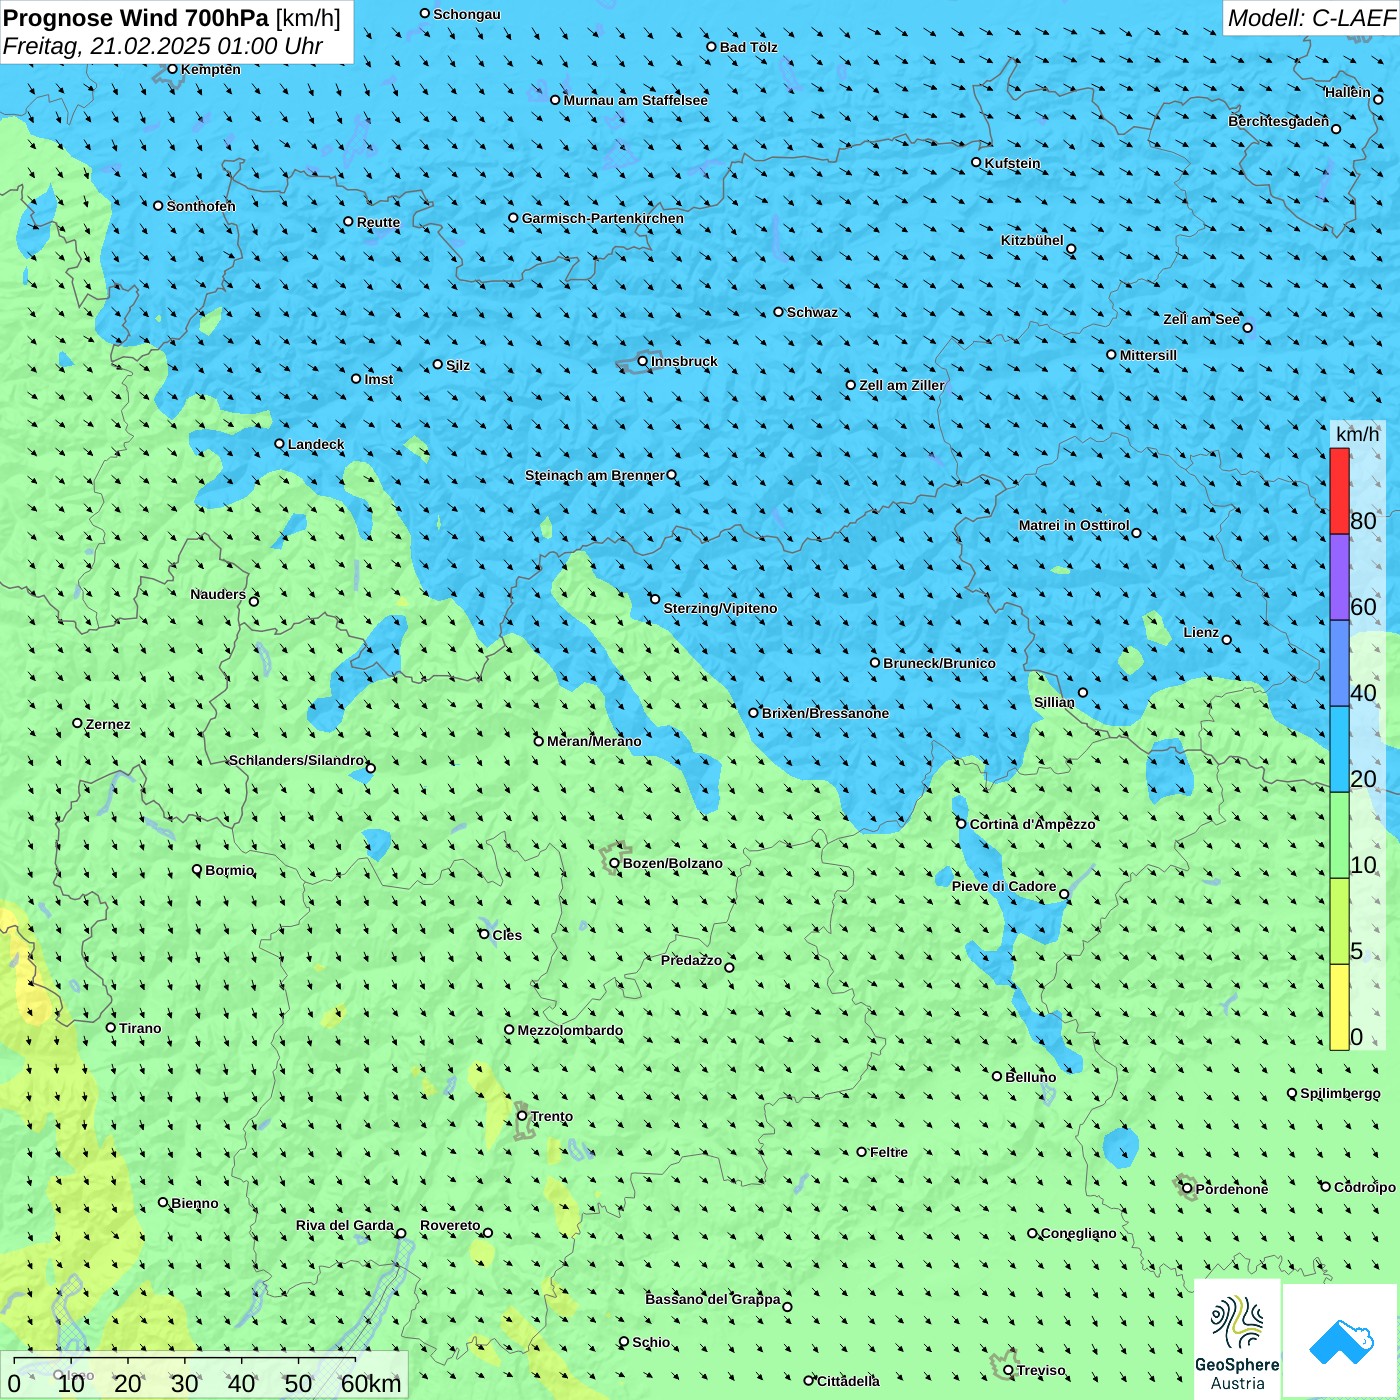Click the "Schlanders/Silandro" label

[x=297, y=760]
